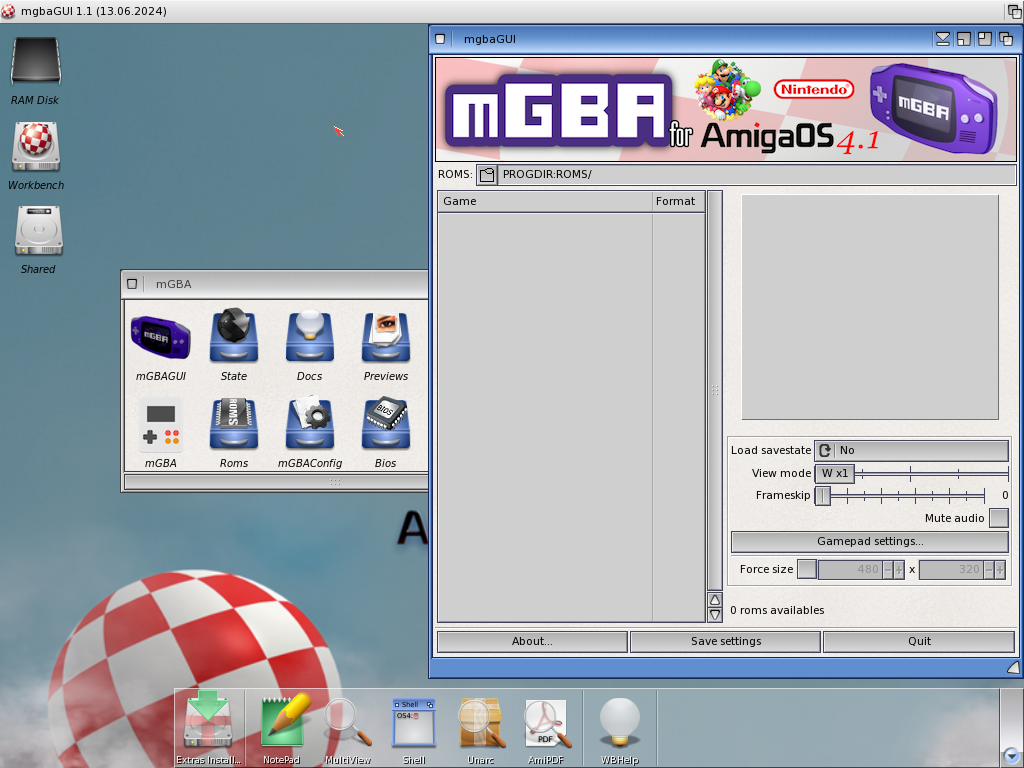This screenshot has height=768, width=1024.
Task: Click the Game column header
Action: point(544,201)
